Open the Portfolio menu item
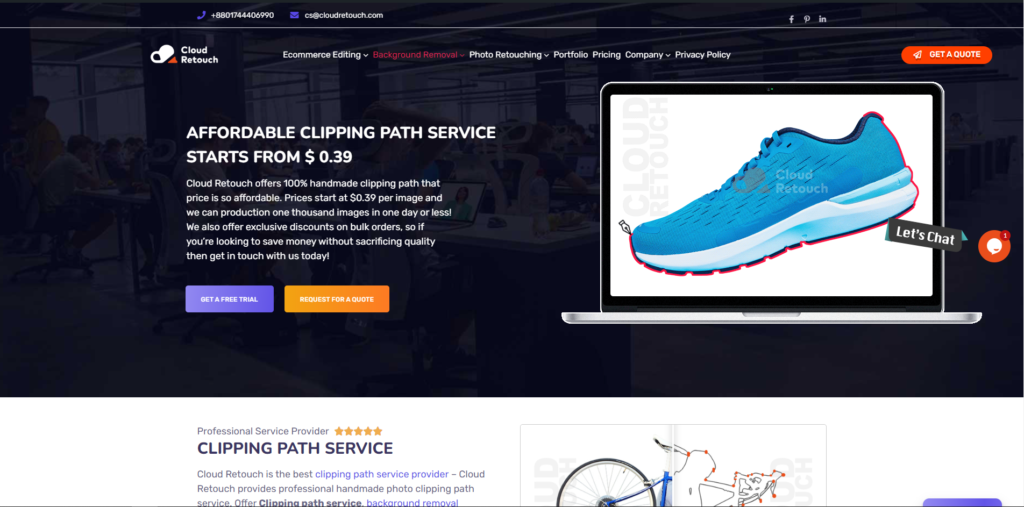This screenshot has width=1024, height=507. coord(571,55)
